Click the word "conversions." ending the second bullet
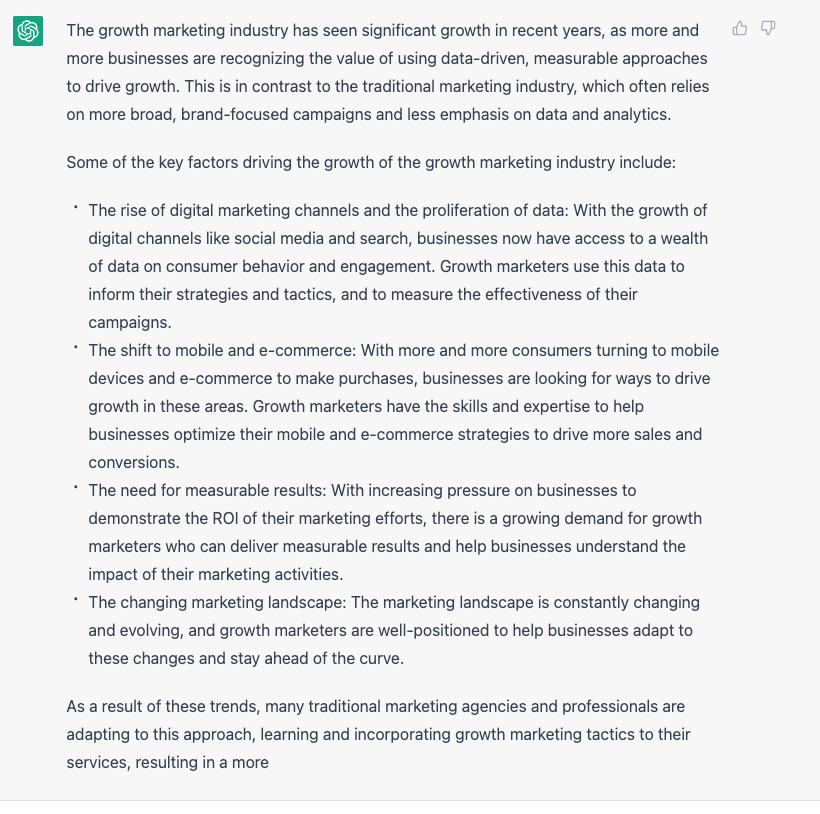The width and height of the screenshot is (820, 814). (134, 463)
